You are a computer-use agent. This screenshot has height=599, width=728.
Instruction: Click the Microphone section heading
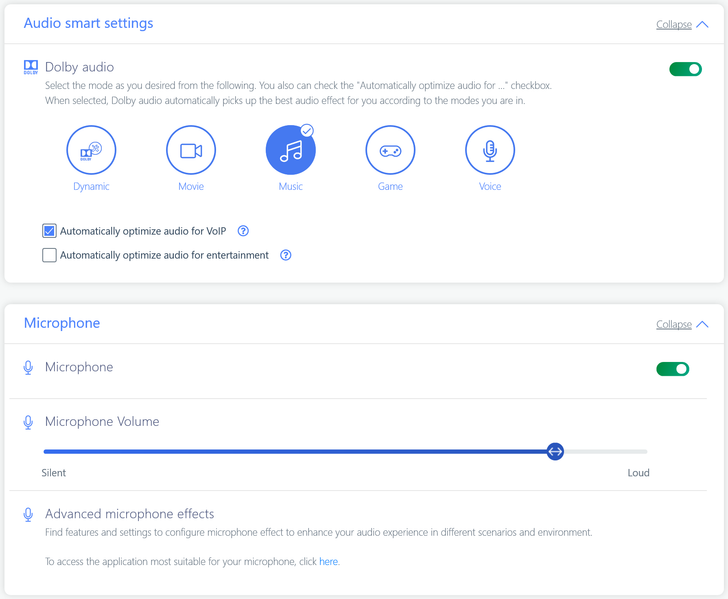[62, 323]
